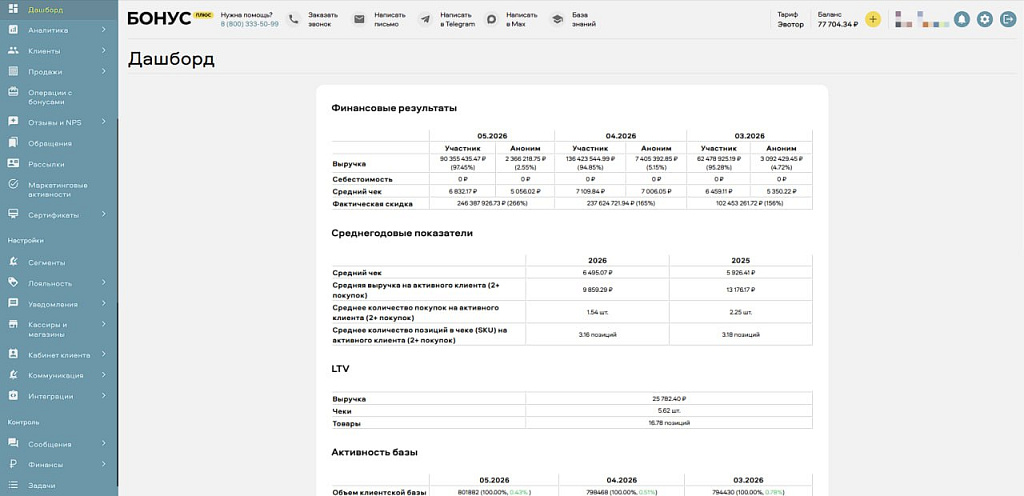Screen dimensions: 1024x496
Task: Open Маркетинговые активности menu item
Action: tap(59, 189)
